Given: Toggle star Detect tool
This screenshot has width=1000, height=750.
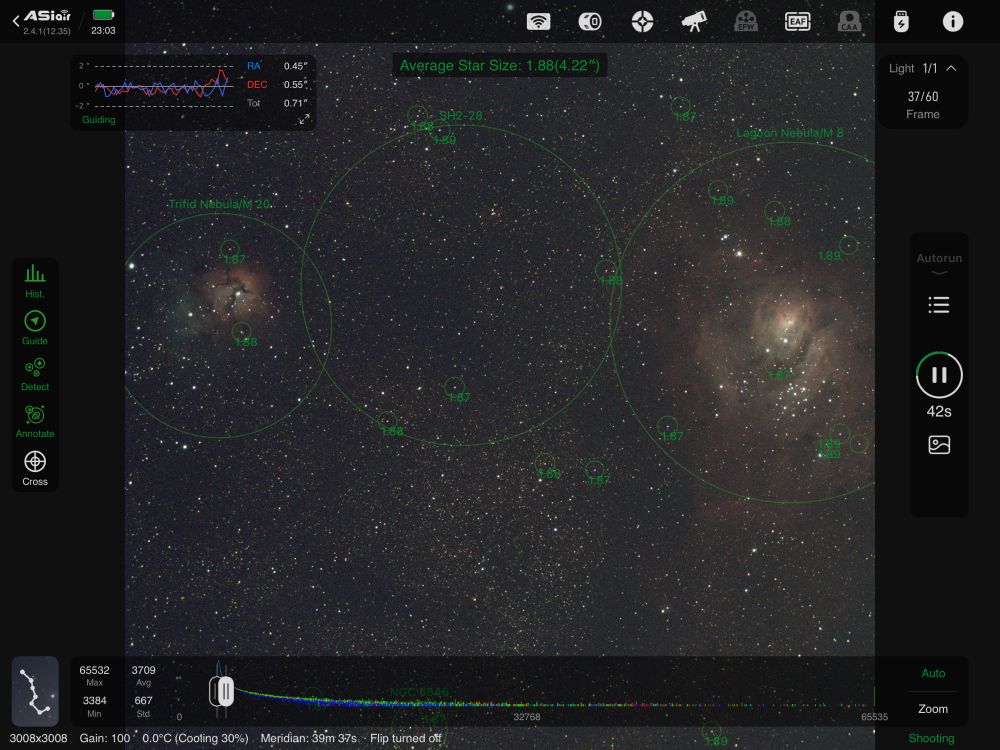Looking at the screenshot, I should [35, 374].
